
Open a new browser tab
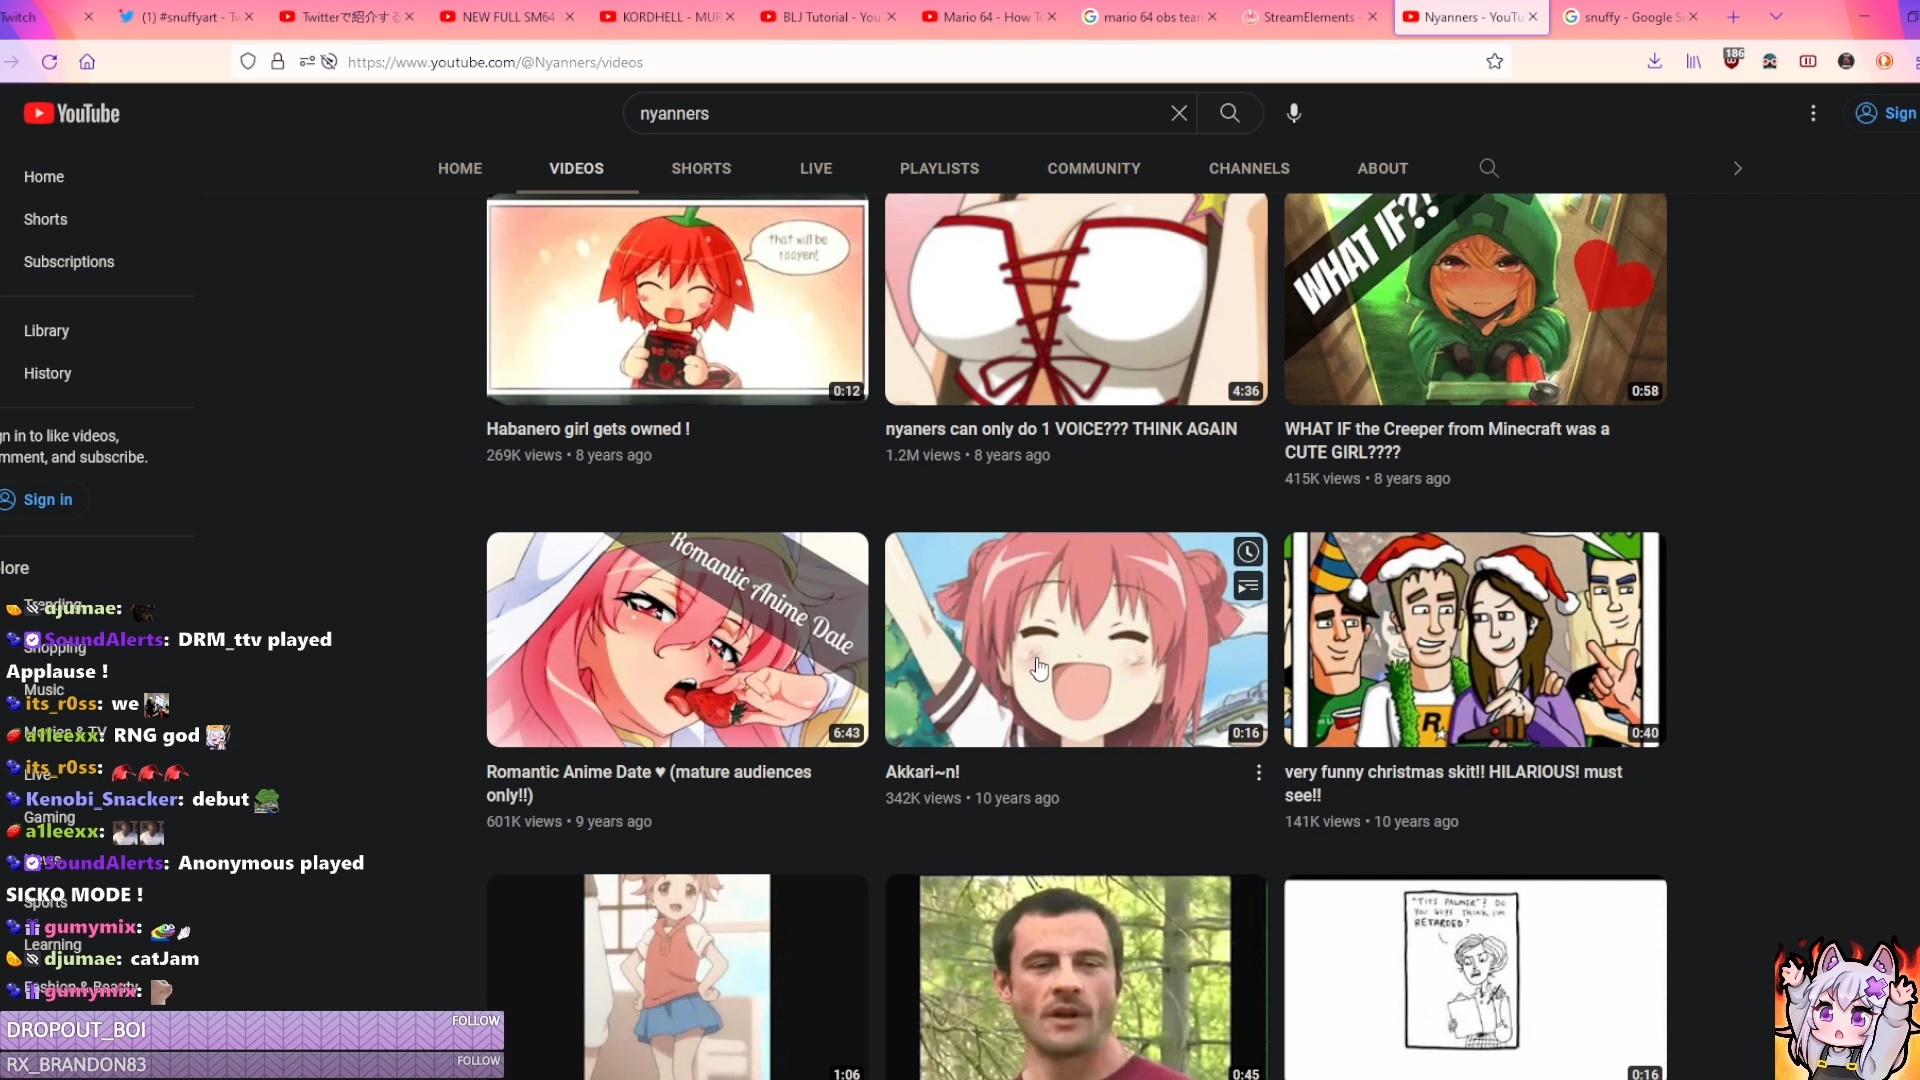click(x=1733, y=17)
